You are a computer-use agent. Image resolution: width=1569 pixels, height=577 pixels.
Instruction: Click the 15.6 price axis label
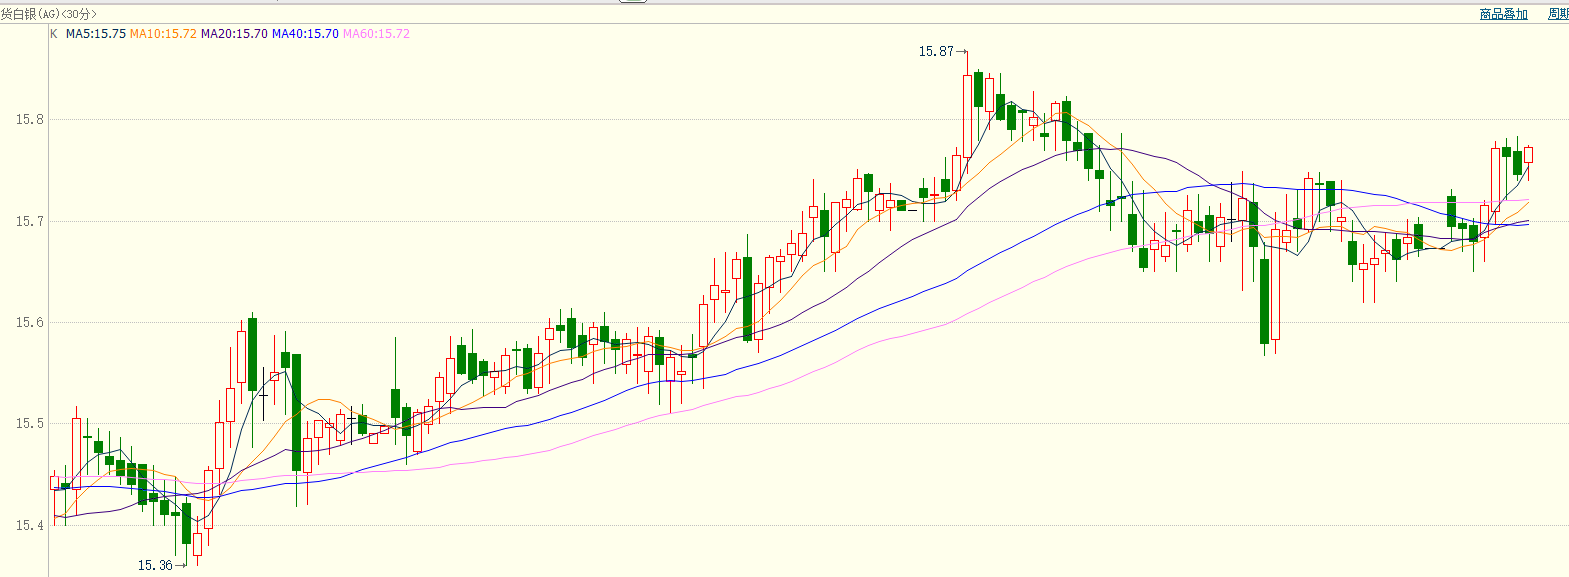[30, 322]
